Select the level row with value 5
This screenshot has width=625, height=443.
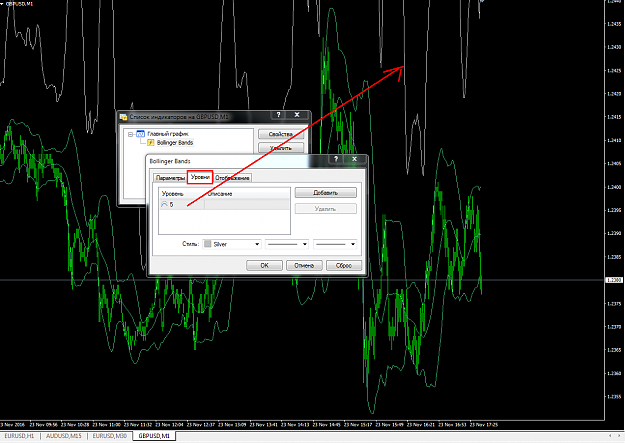(224, 204)
